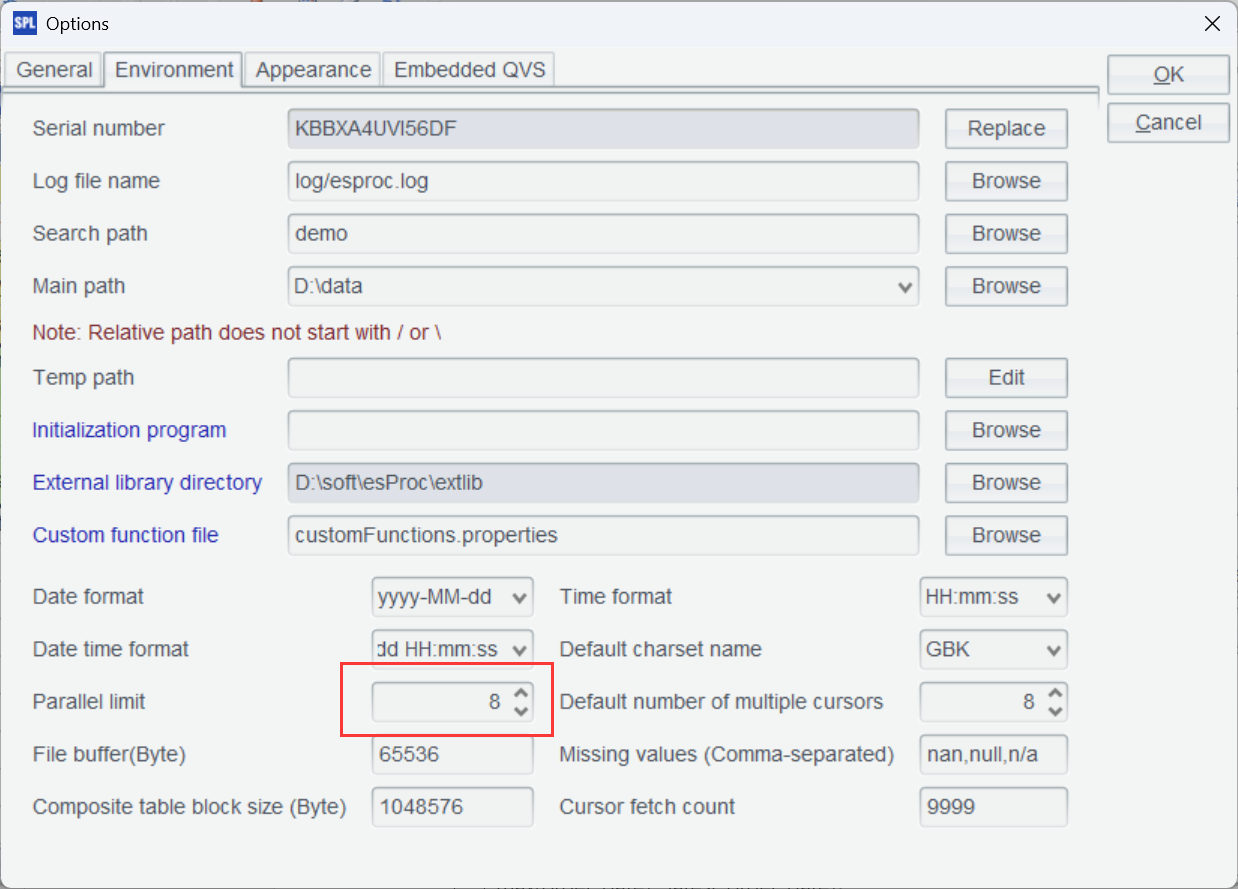Expand the Main path dropdown
The width and height of the screenshot is (1238, 889).
tap(905, 287)
